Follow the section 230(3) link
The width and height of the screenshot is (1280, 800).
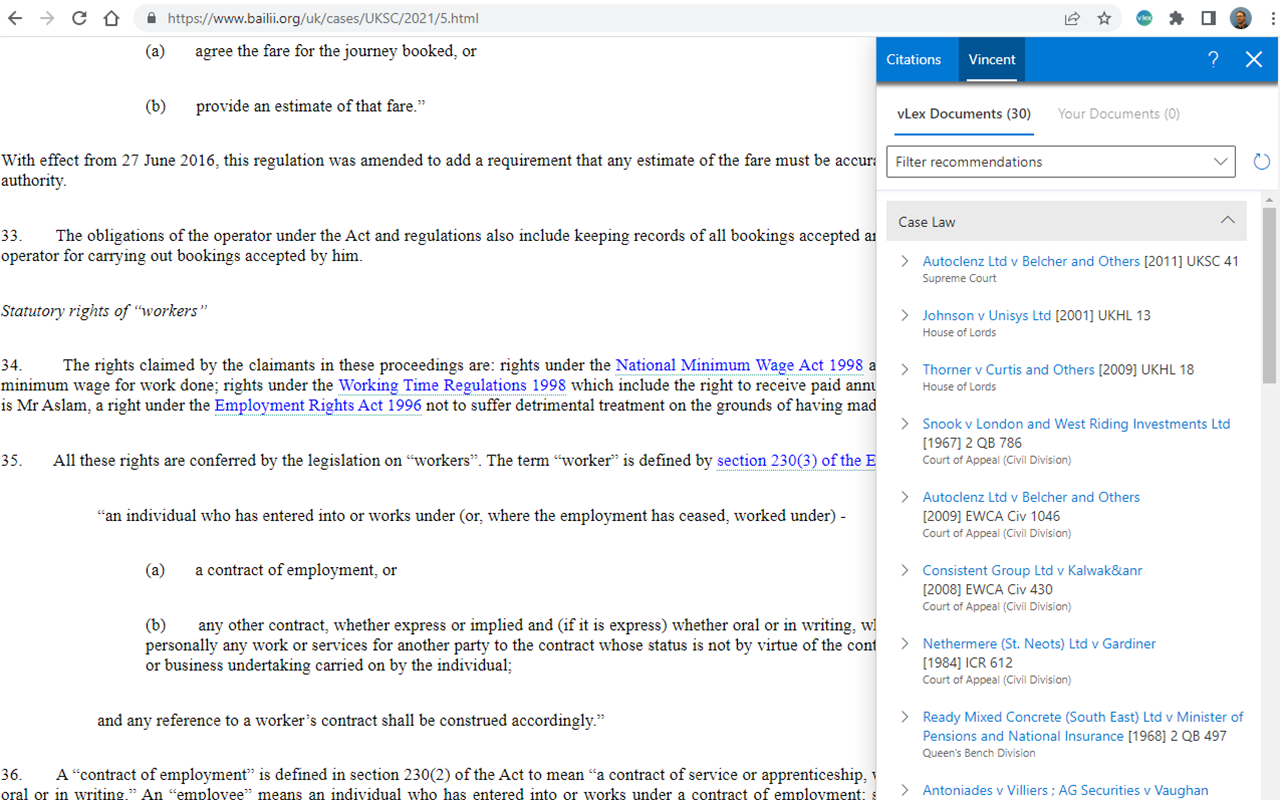click(796, 461)
